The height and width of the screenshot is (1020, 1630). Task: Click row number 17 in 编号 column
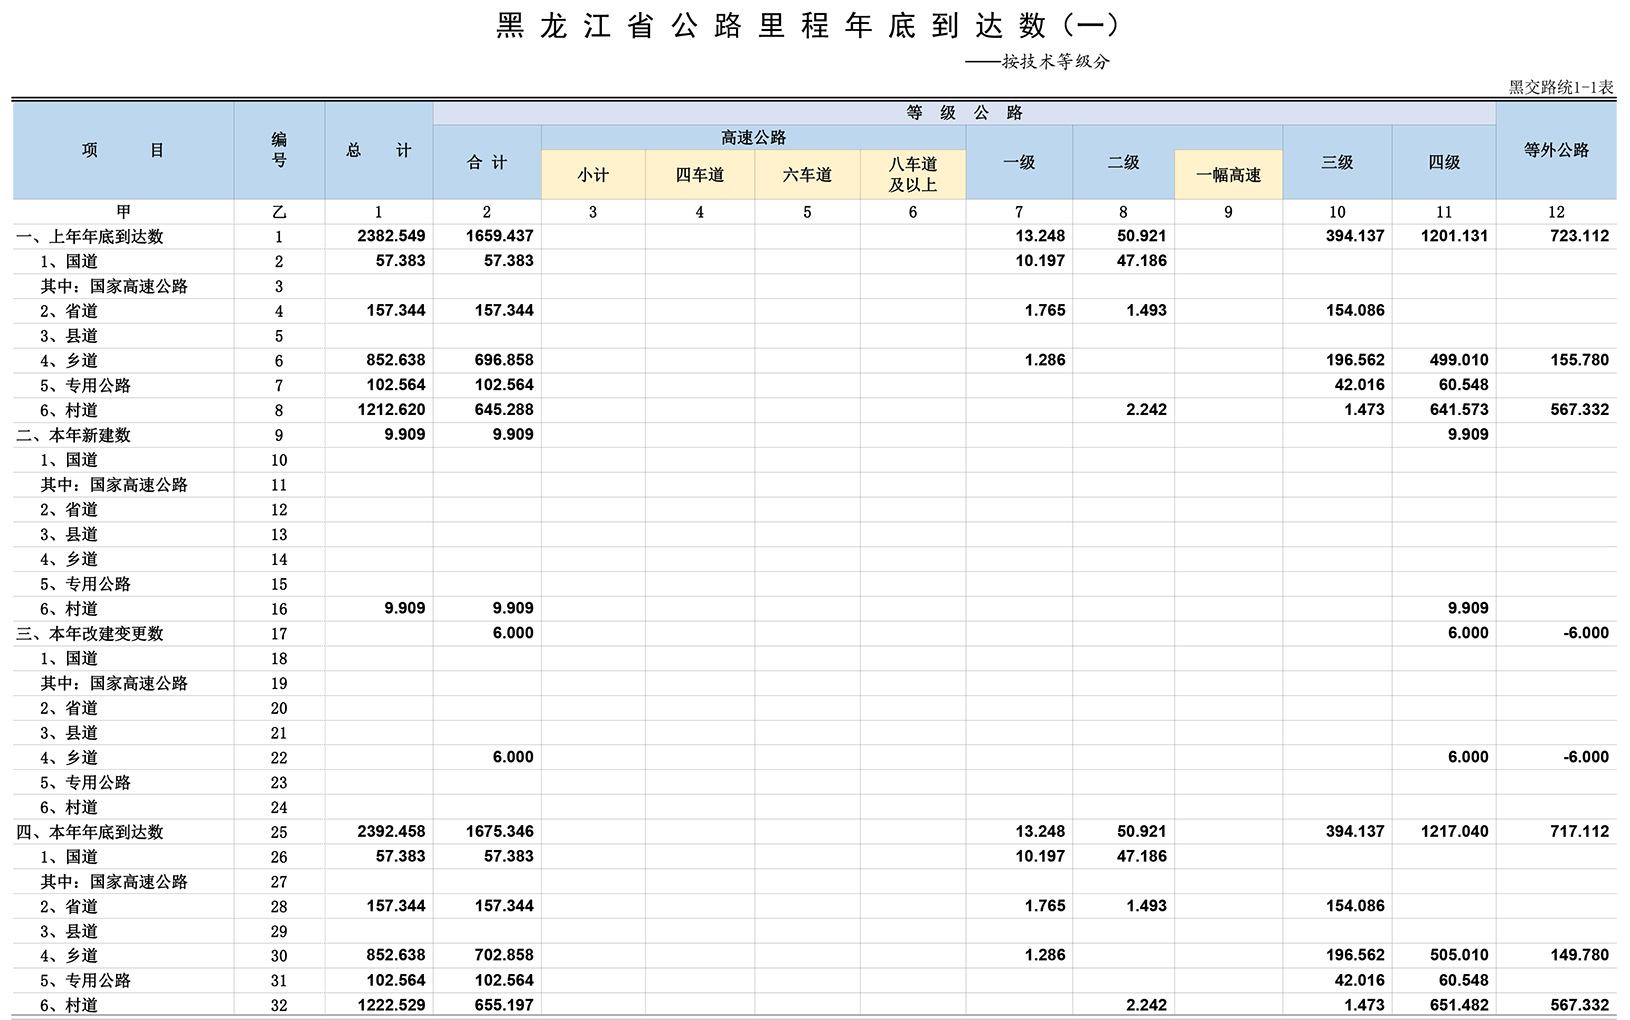point(279,634)
